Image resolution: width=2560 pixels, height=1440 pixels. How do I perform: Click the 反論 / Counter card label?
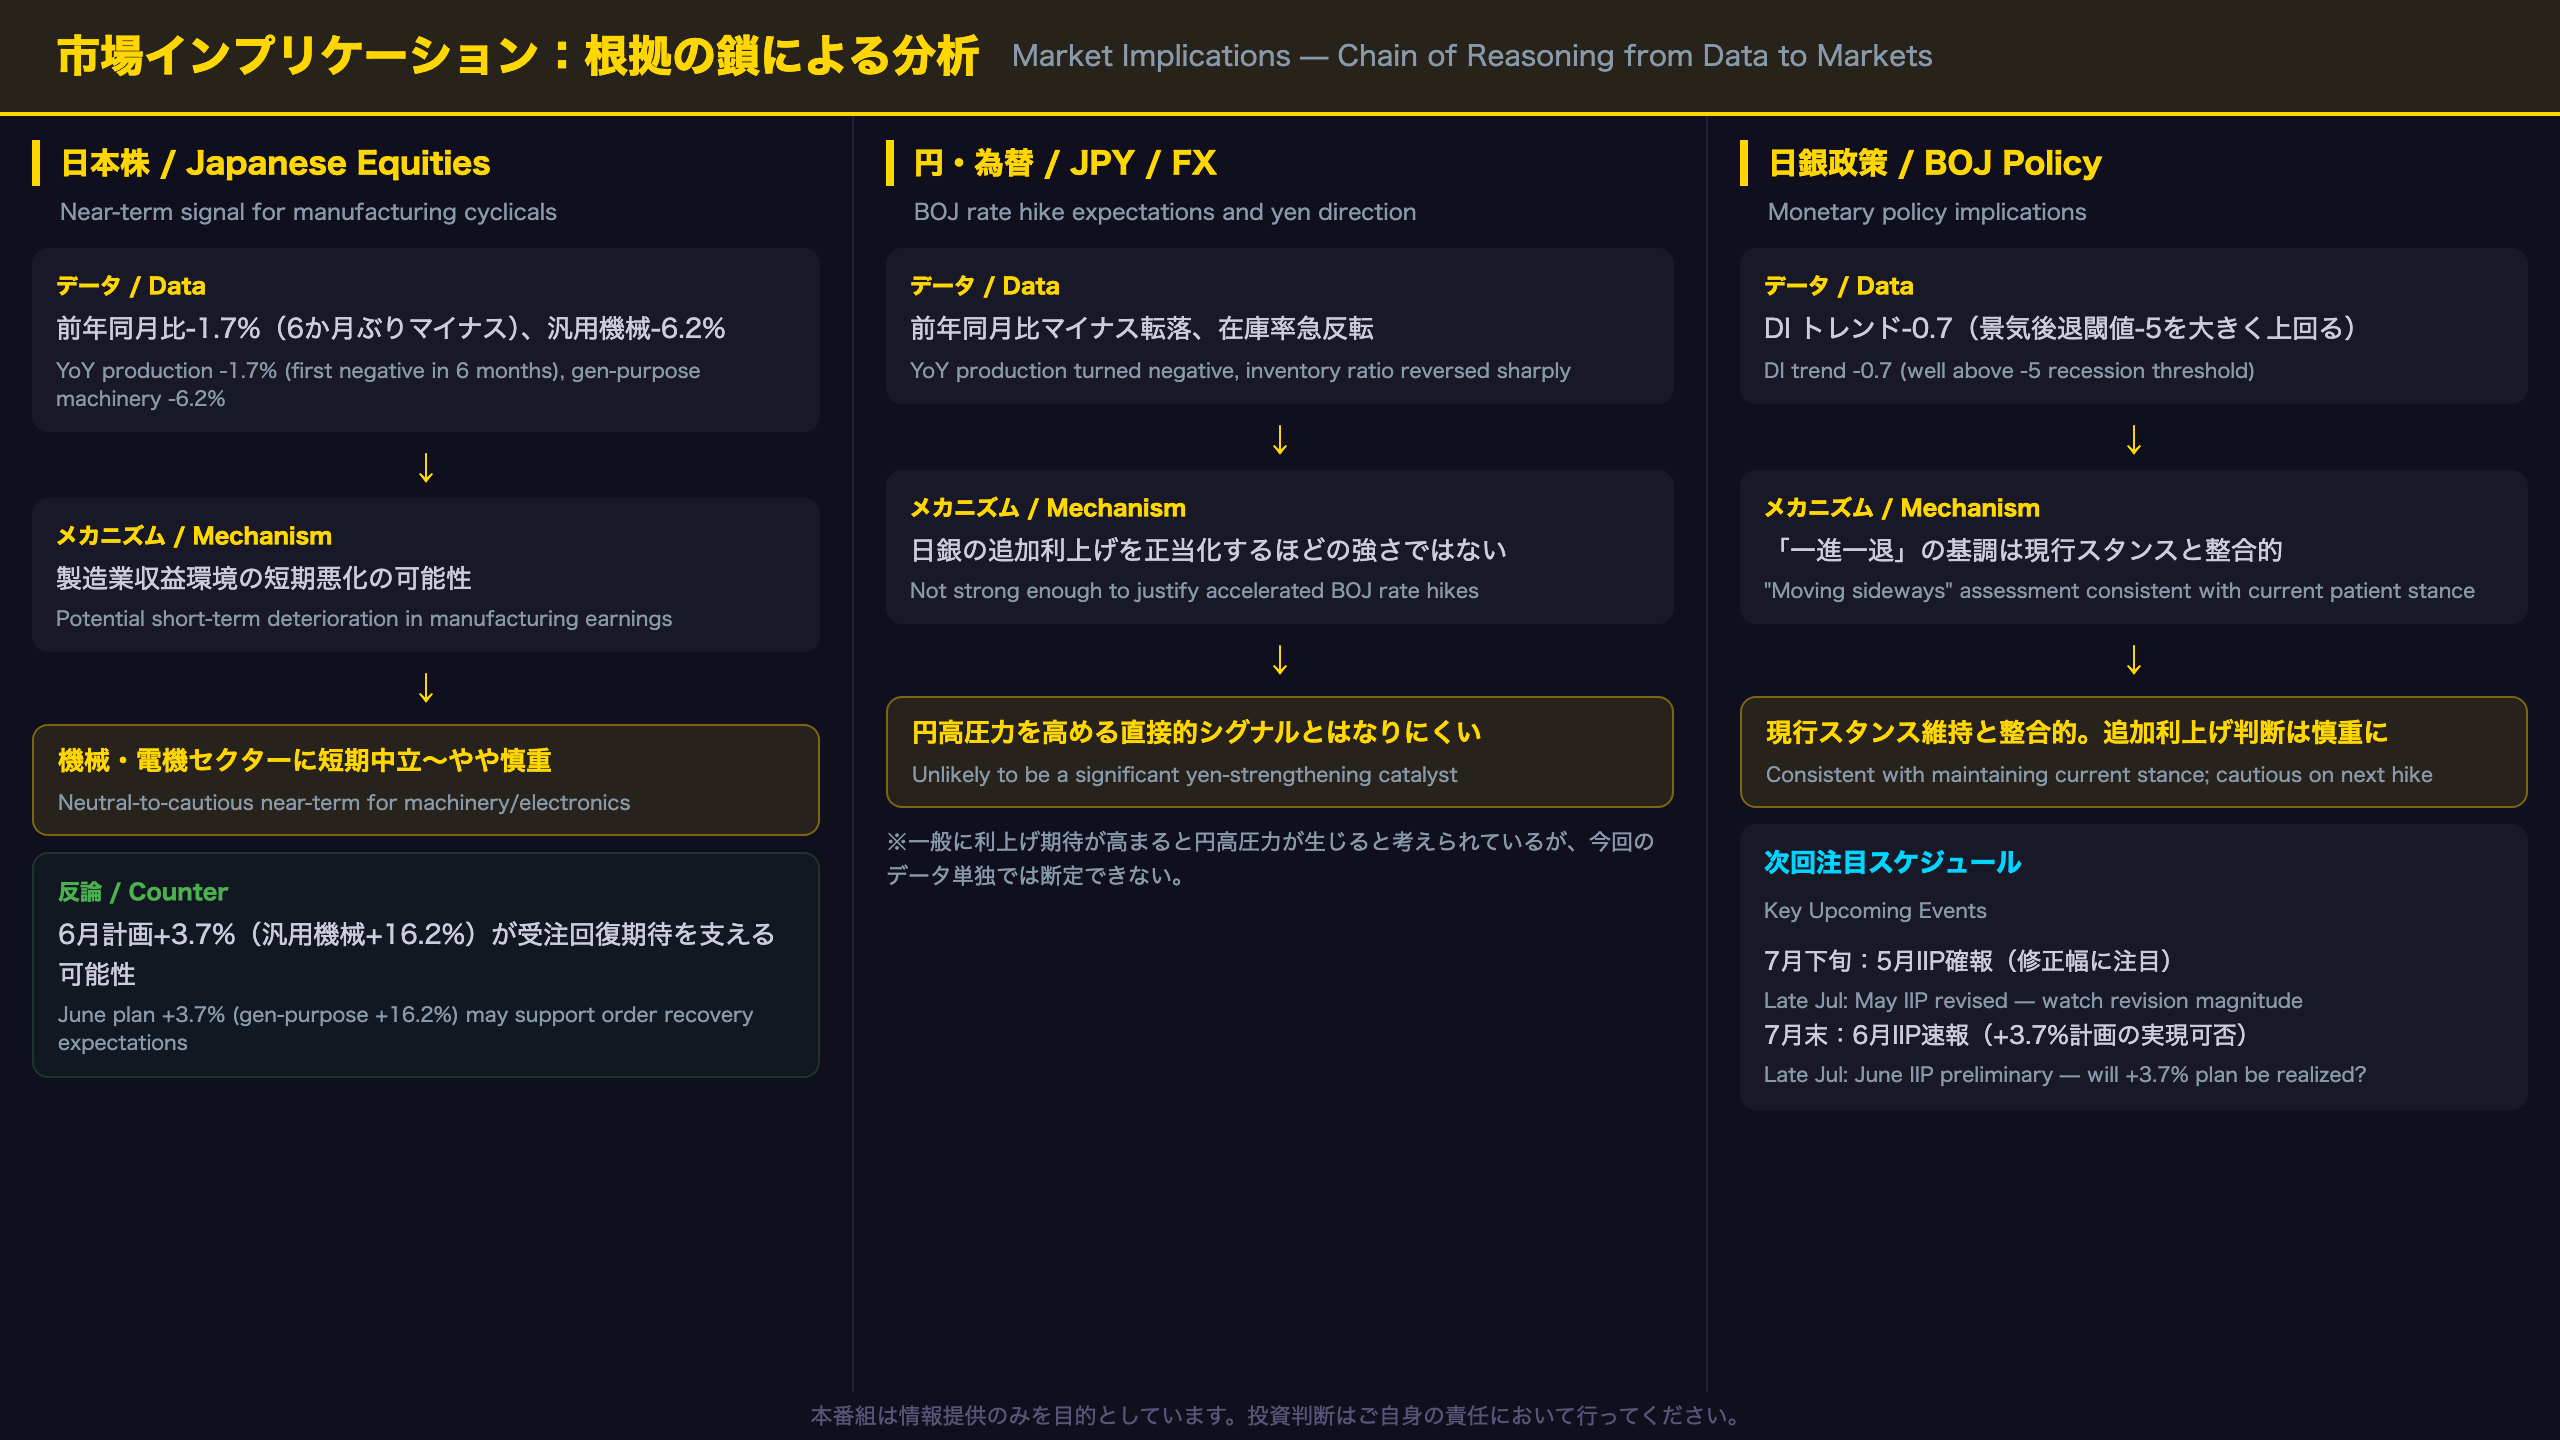[143, 891]
